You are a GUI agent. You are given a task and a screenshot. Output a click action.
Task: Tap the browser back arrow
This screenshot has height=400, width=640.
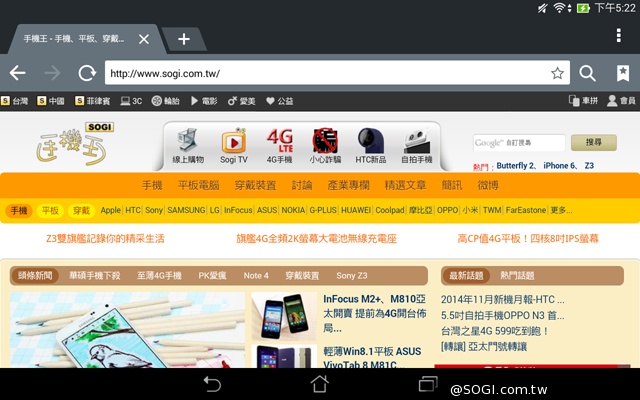pos(18,73)
